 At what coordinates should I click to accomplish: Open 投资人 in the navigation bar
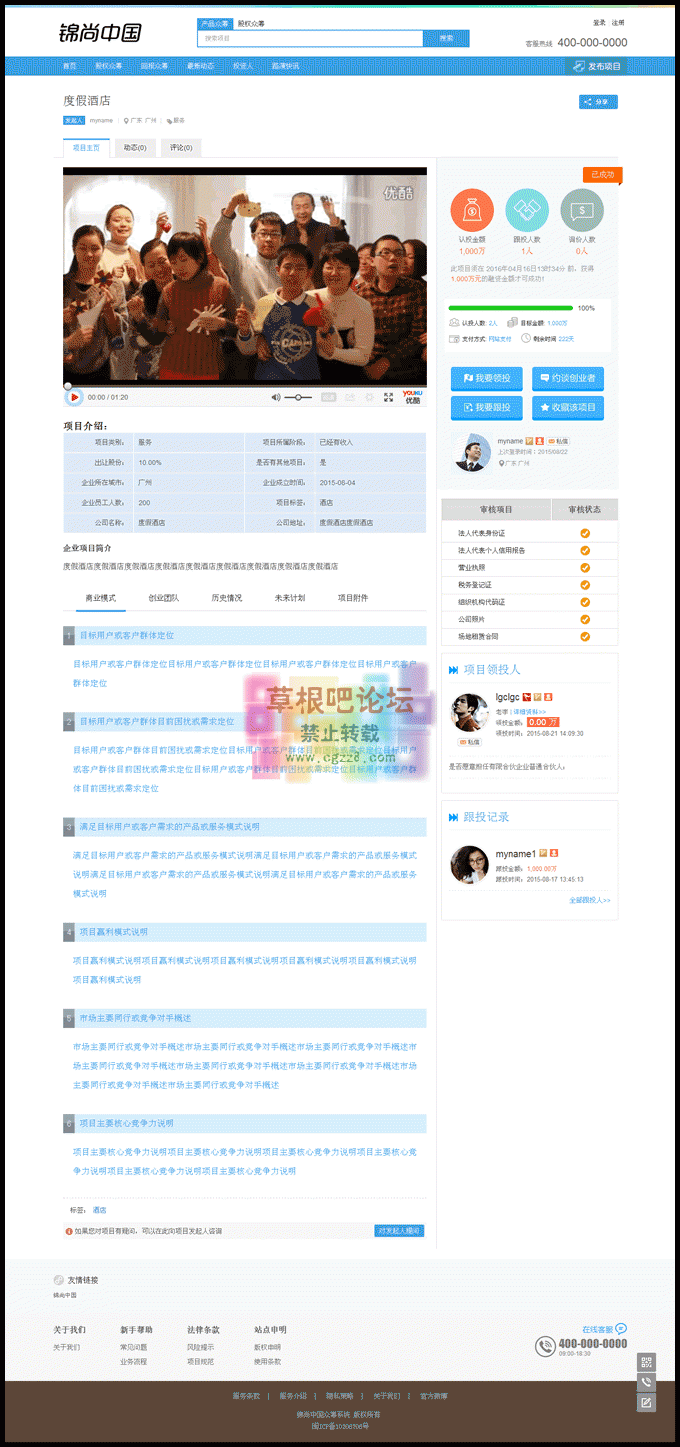(243, 66)
